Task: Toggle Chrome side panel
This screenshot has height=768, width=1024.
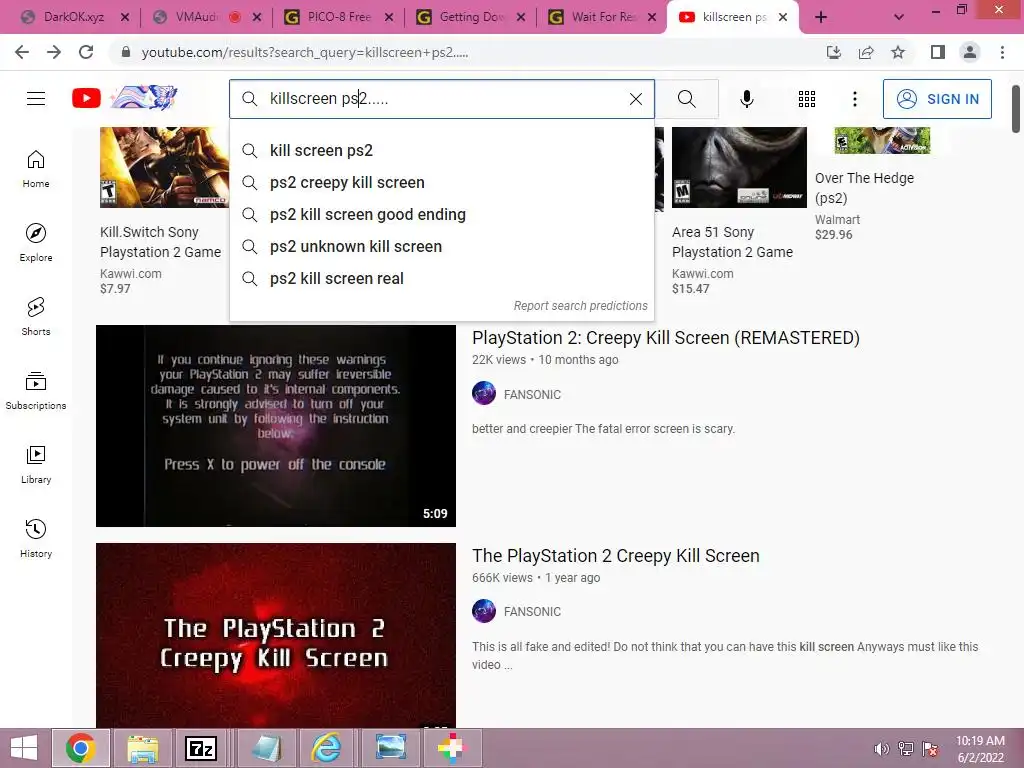Action: tap(938, 52)
